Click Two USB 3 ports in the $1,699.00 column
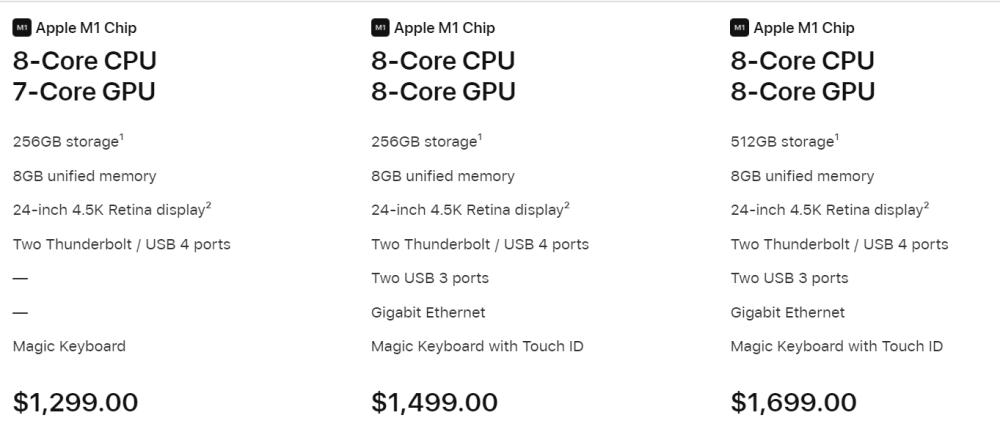Viewport: 1000px width, 429px height. (789, 278)
